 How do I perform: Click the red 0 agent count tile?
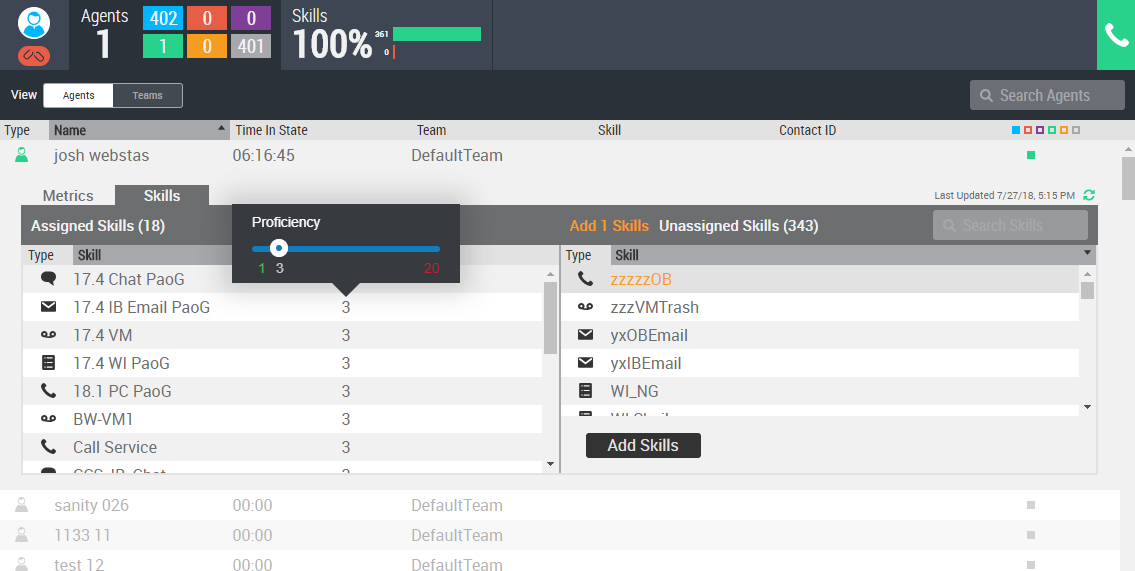pyautogui.click(x=207, y=18)
